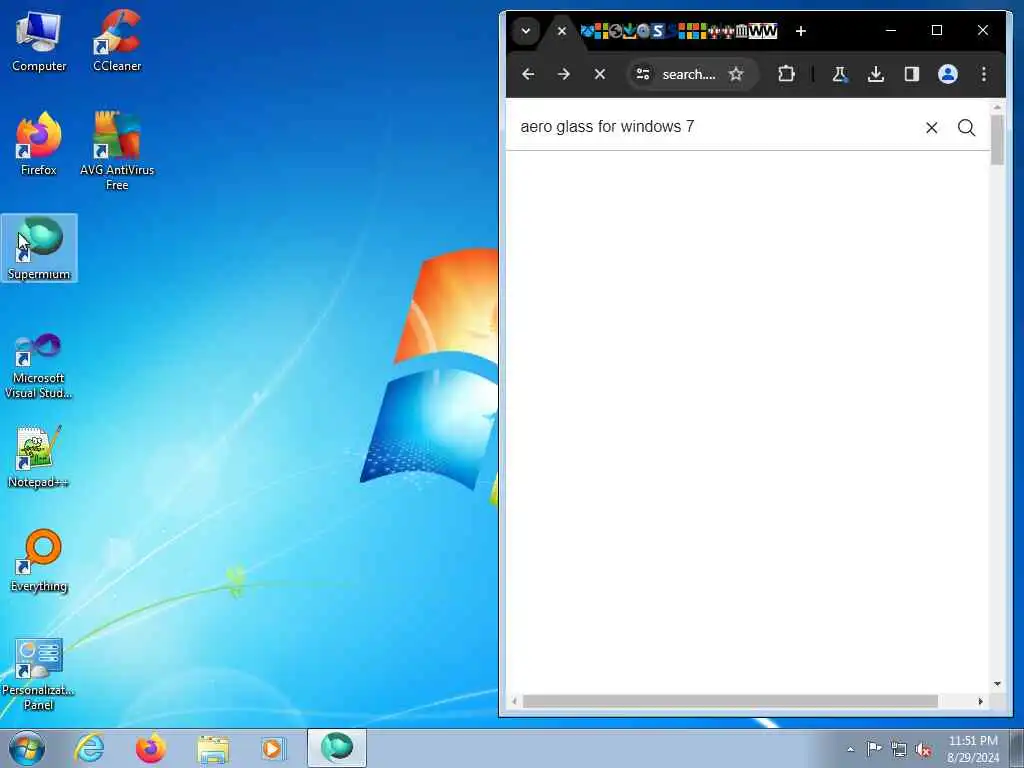Click the page vertical scrollbar thumb

[997, 140]
